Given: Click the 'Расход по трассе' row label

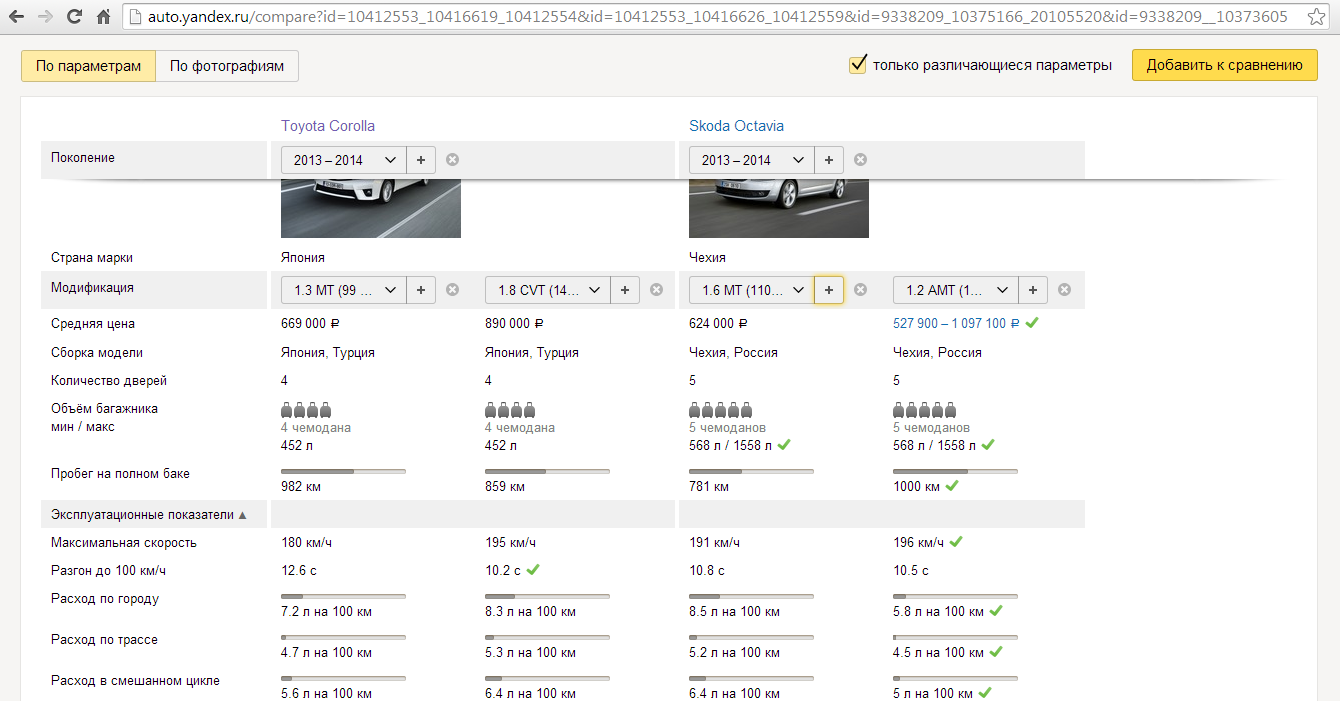Looking at the screenshot, I should [104, 640].
